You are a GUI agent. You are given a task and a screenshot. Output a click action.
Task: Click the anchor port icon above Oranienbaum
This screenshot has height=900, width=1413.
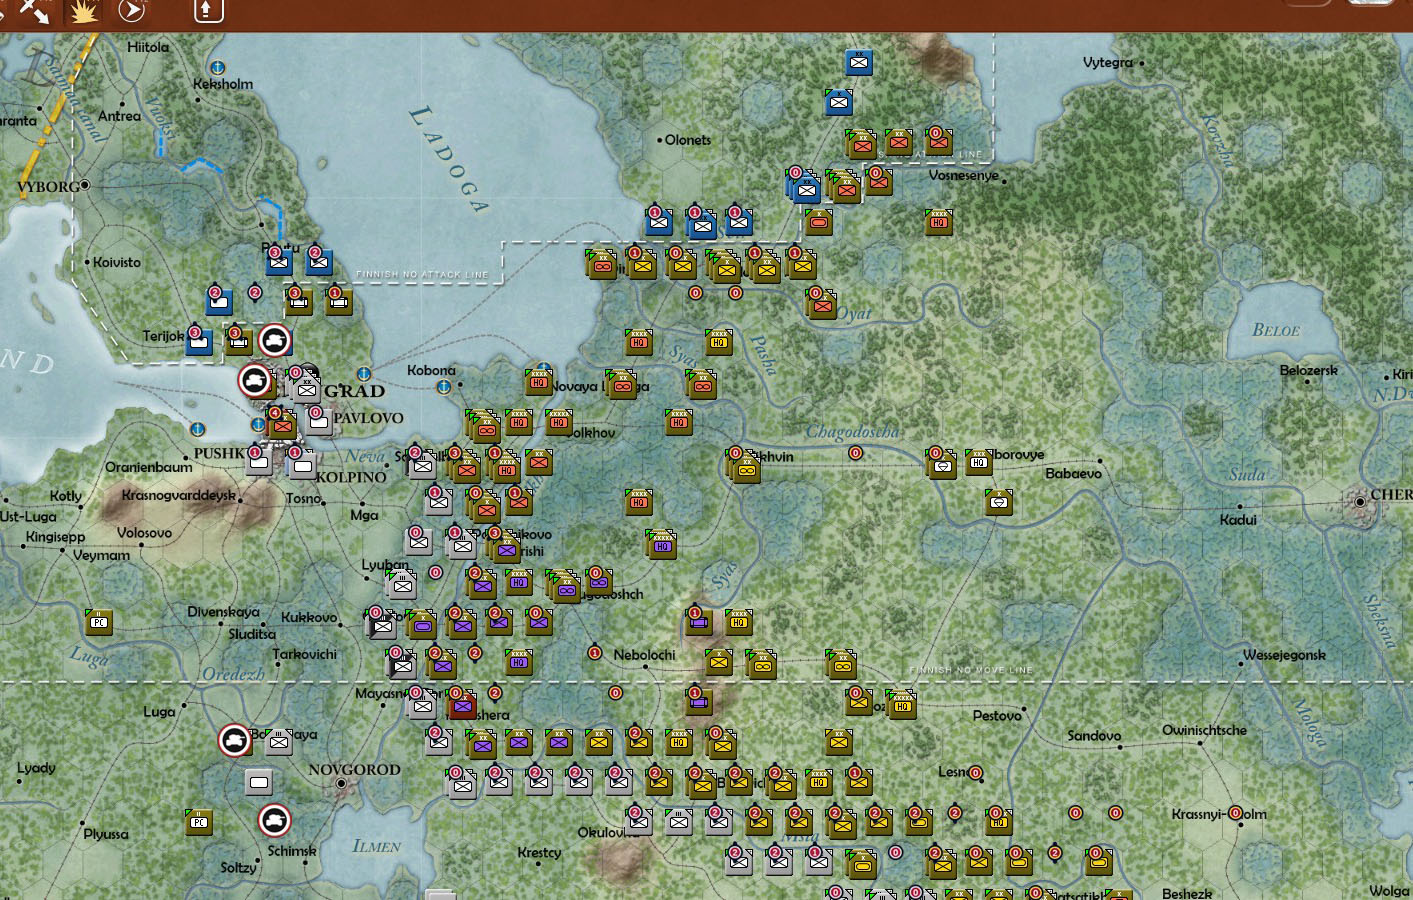[198, 429]
